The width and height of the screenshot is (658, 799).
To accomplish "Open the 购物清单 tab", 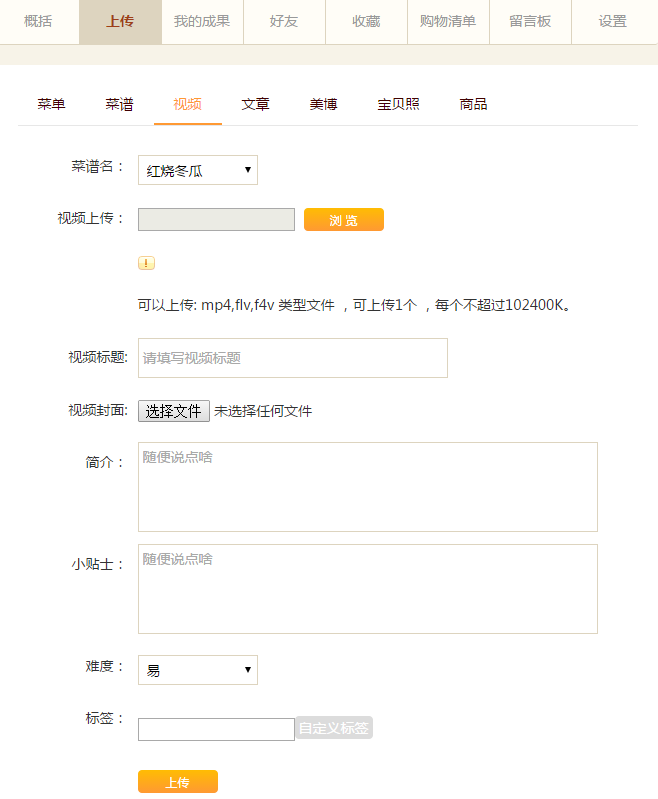I will (449, 22).
